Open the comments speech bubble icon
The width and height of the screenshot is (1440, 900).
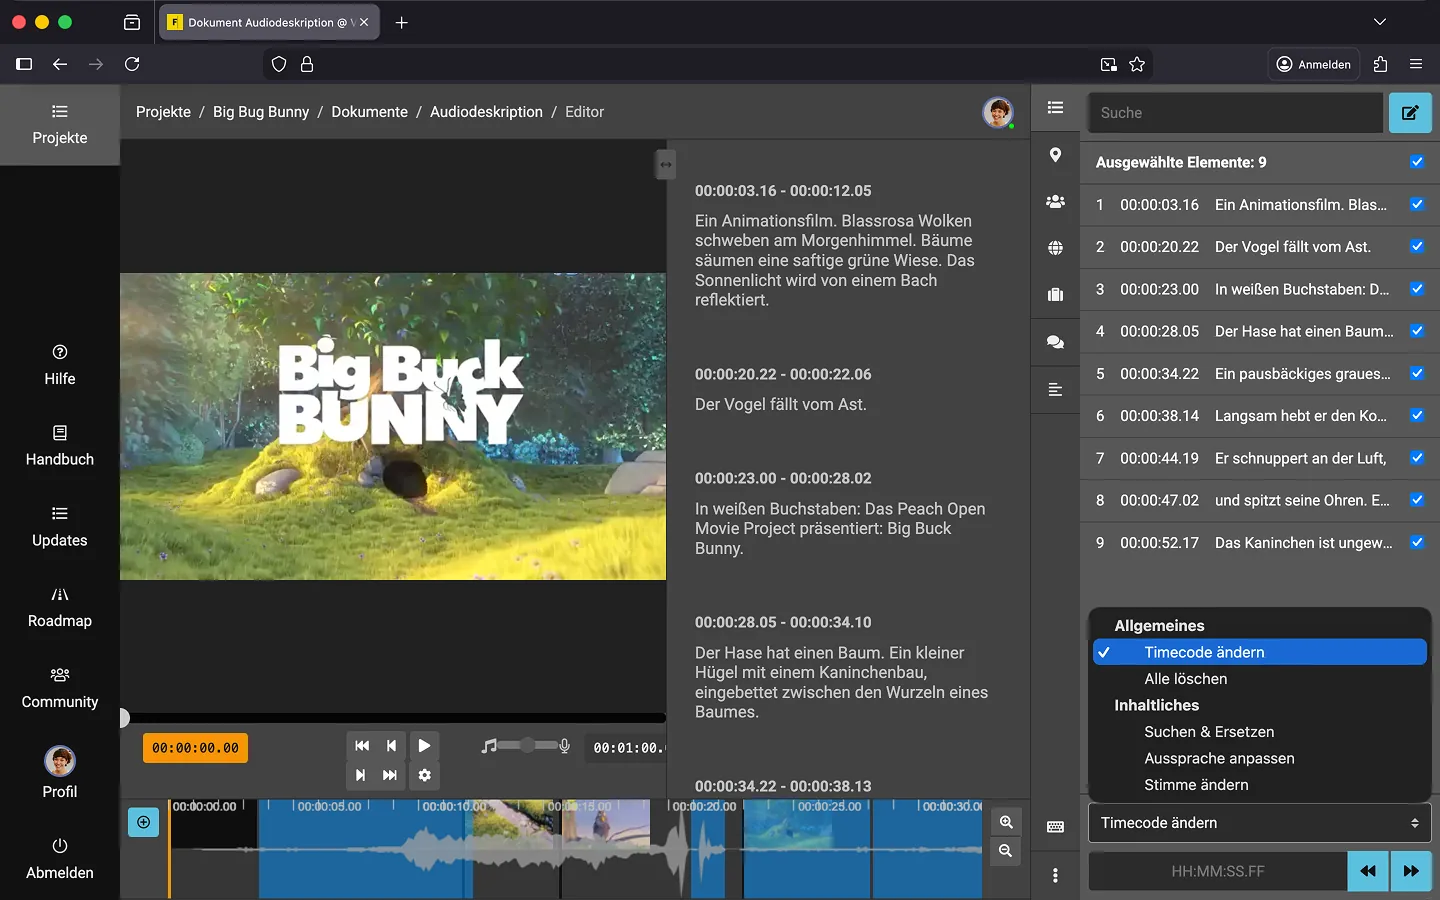click(1055, 342)
